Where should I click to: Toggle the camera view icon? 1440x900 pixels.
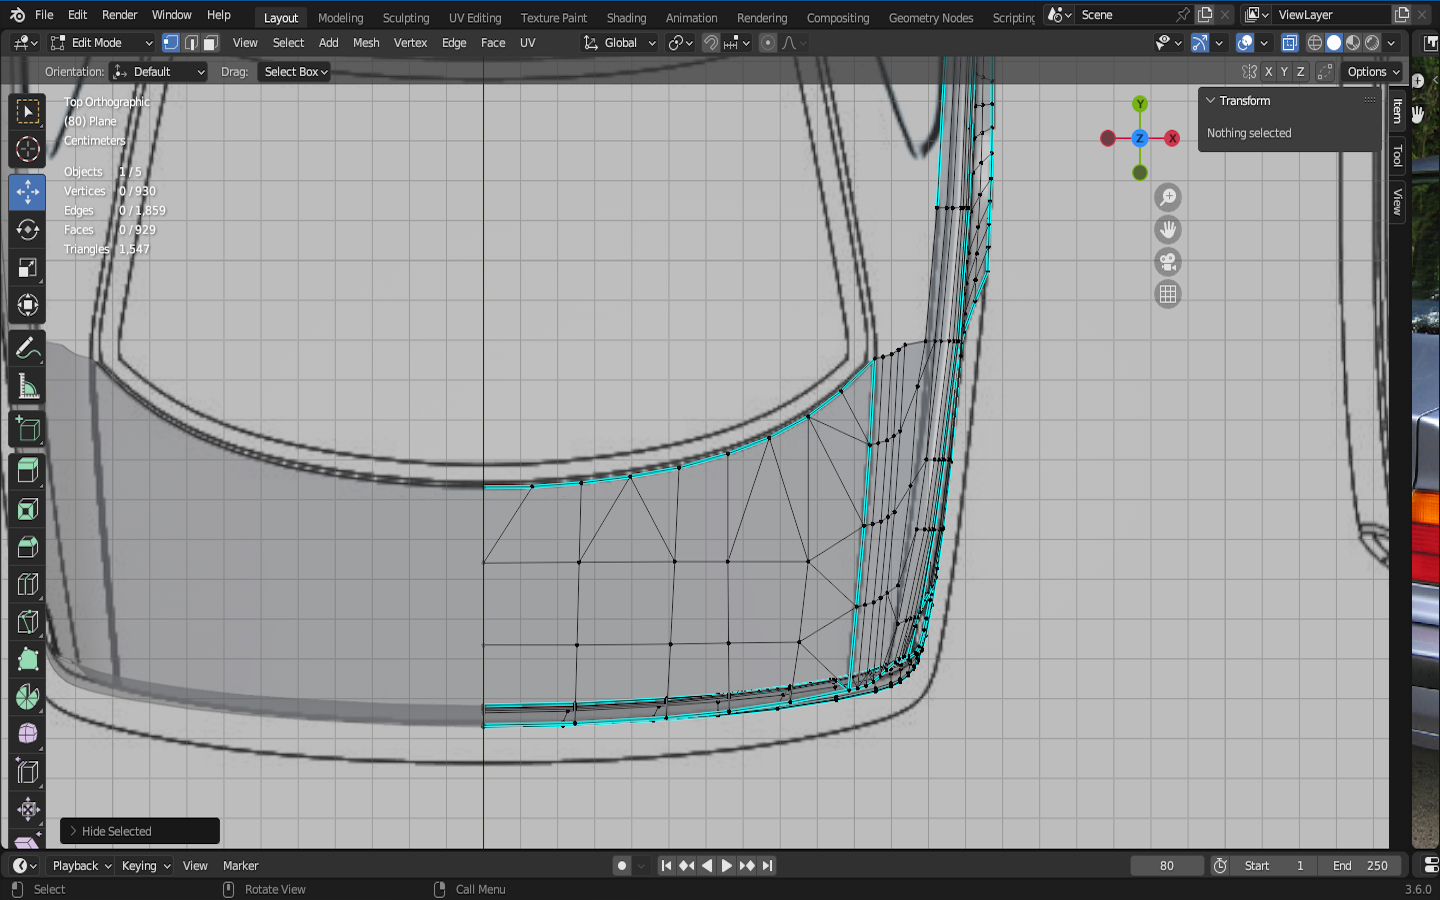point(1168,262)
